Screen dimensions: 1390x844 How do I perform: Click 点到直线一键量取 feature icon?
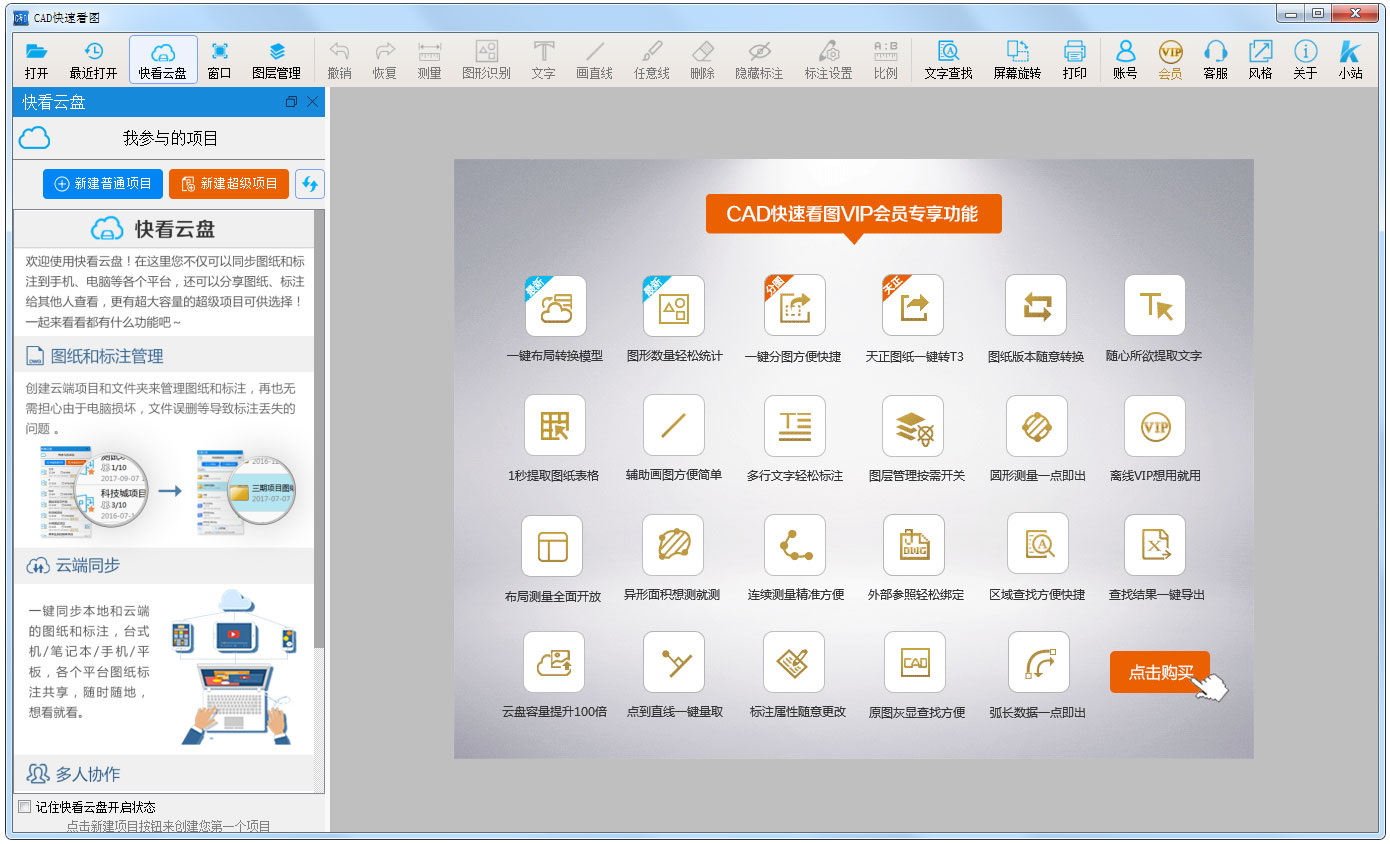(674, 662)
